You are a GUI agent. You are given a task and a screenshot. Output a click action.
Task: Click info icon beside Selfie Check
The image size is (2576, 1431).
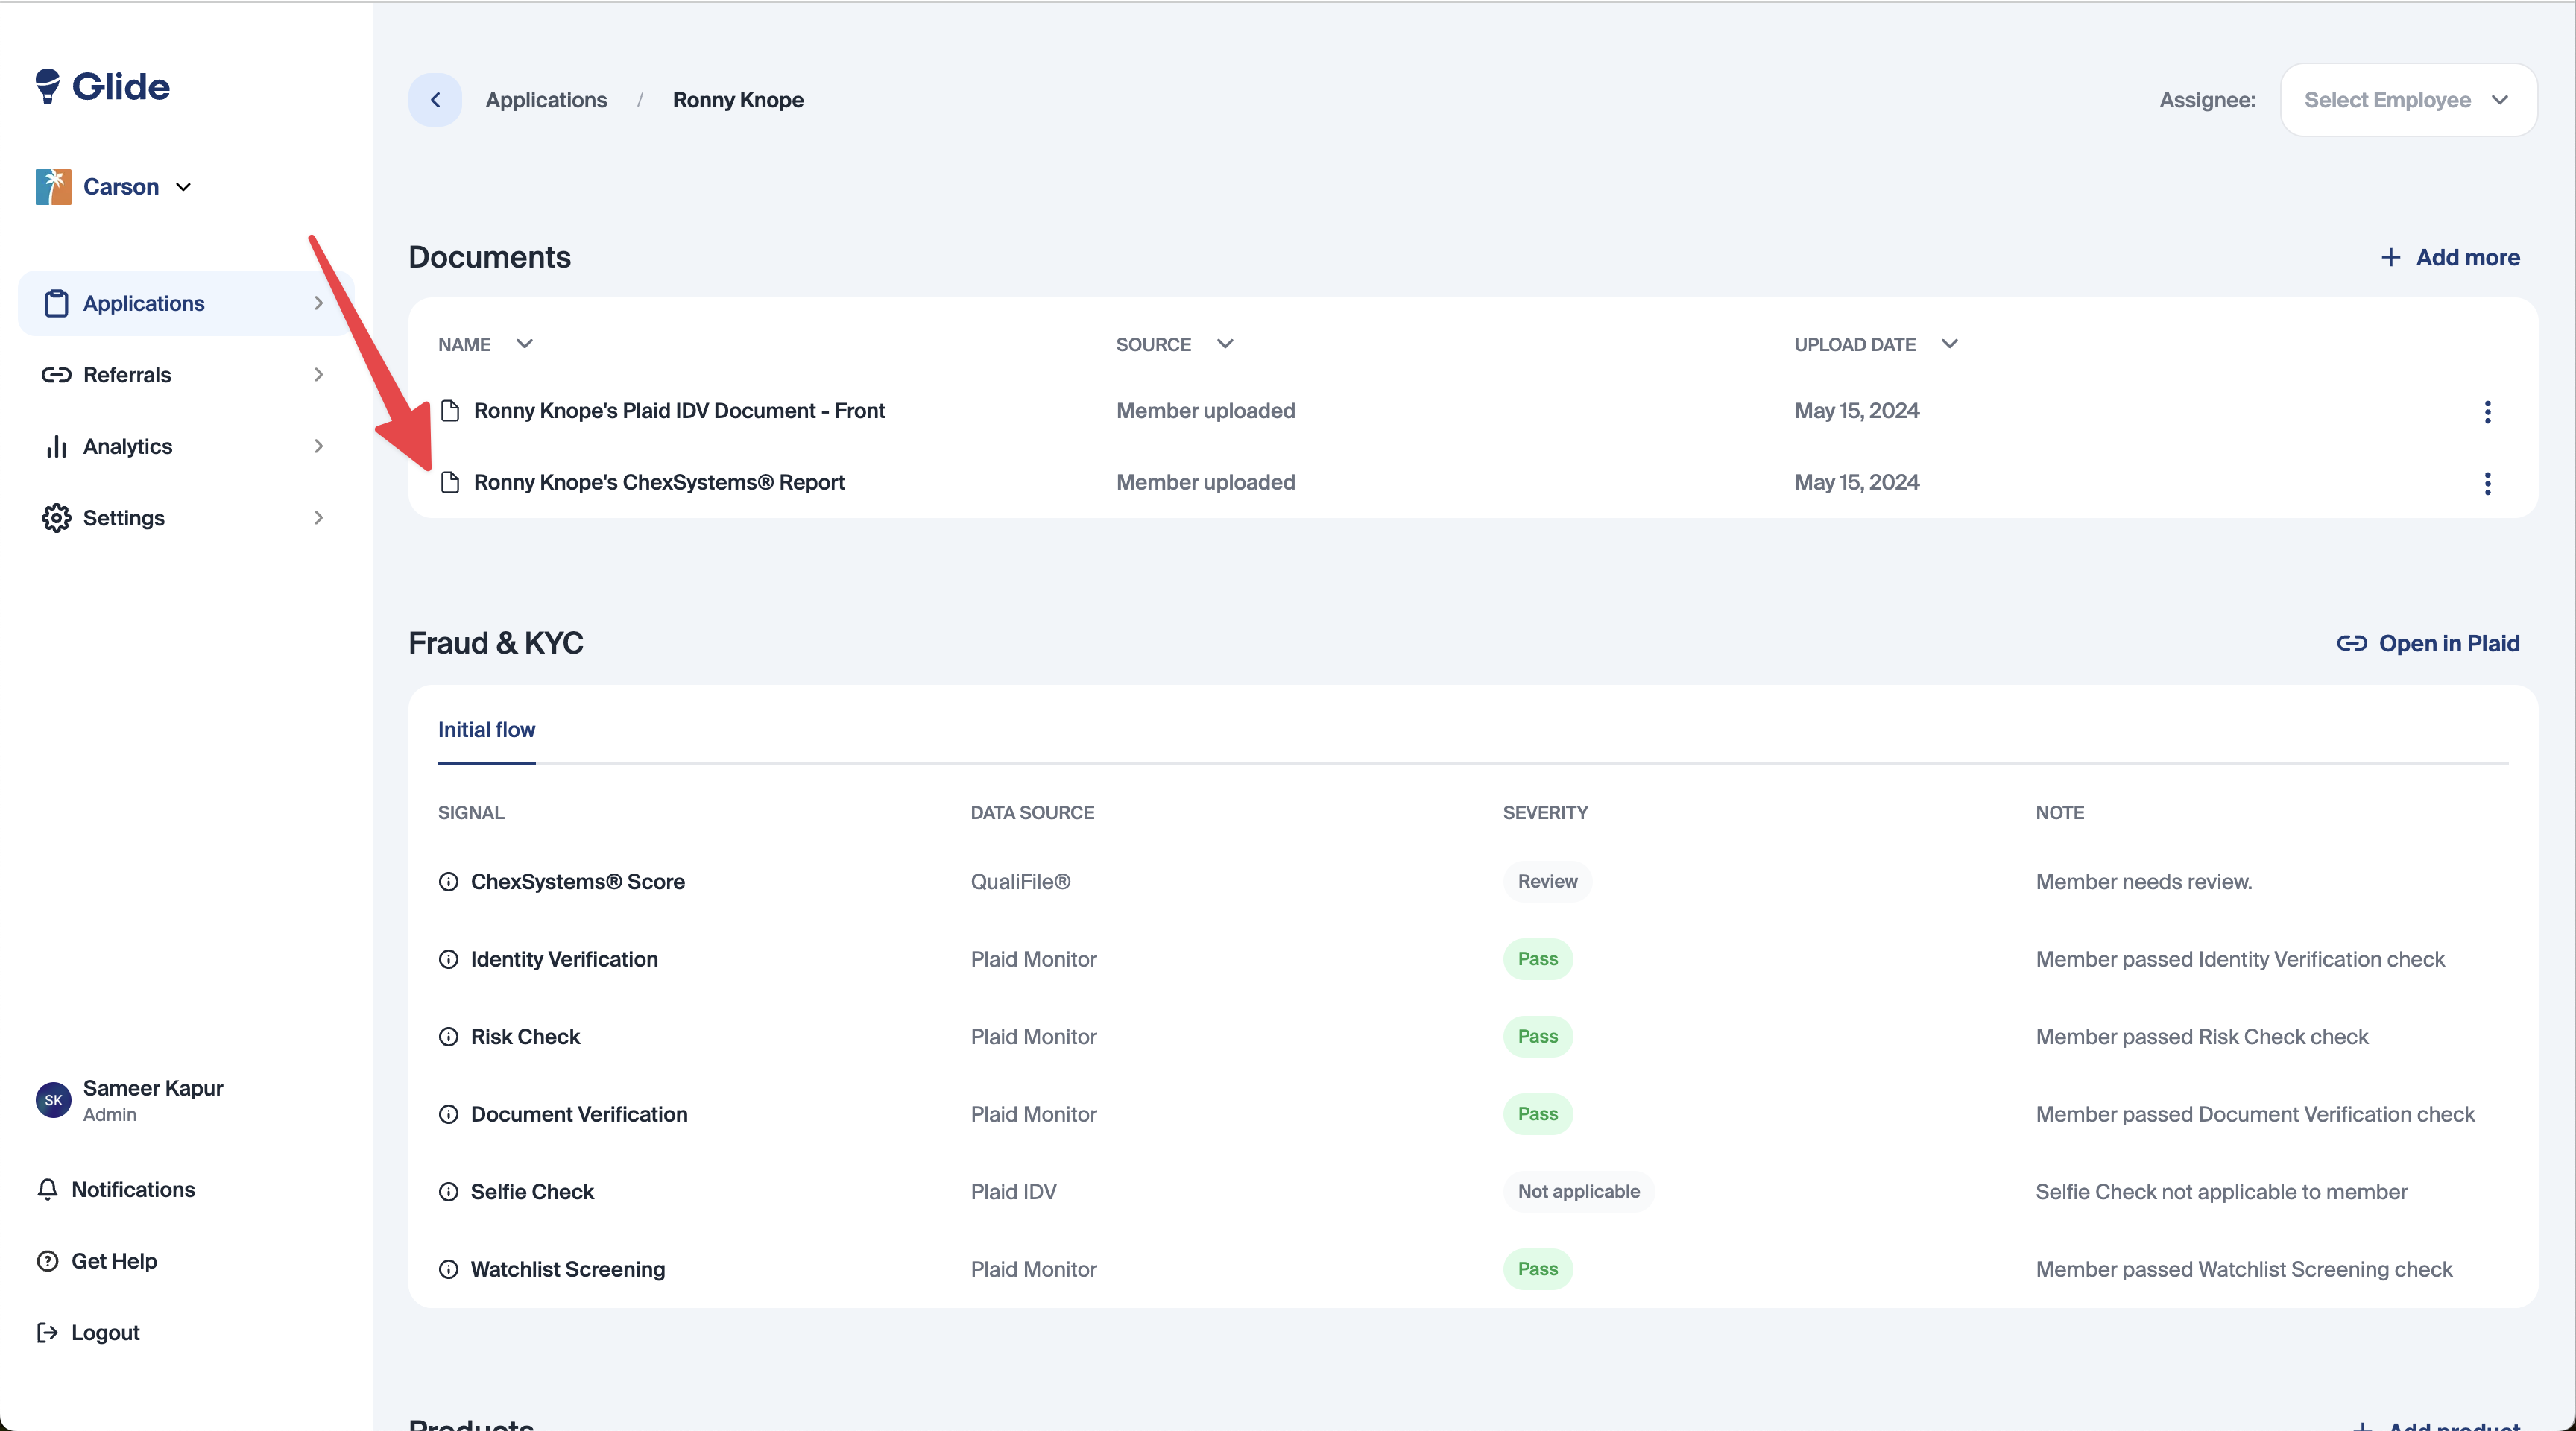click(449, 1192)
